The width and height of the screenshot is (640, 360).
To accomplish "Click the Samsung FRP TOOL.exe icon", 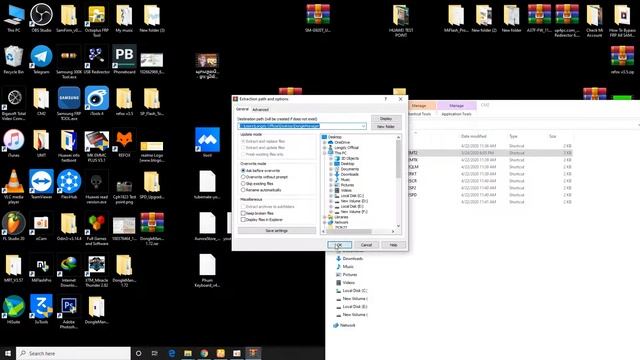I will pyautogui.click(x=69, y=100).
